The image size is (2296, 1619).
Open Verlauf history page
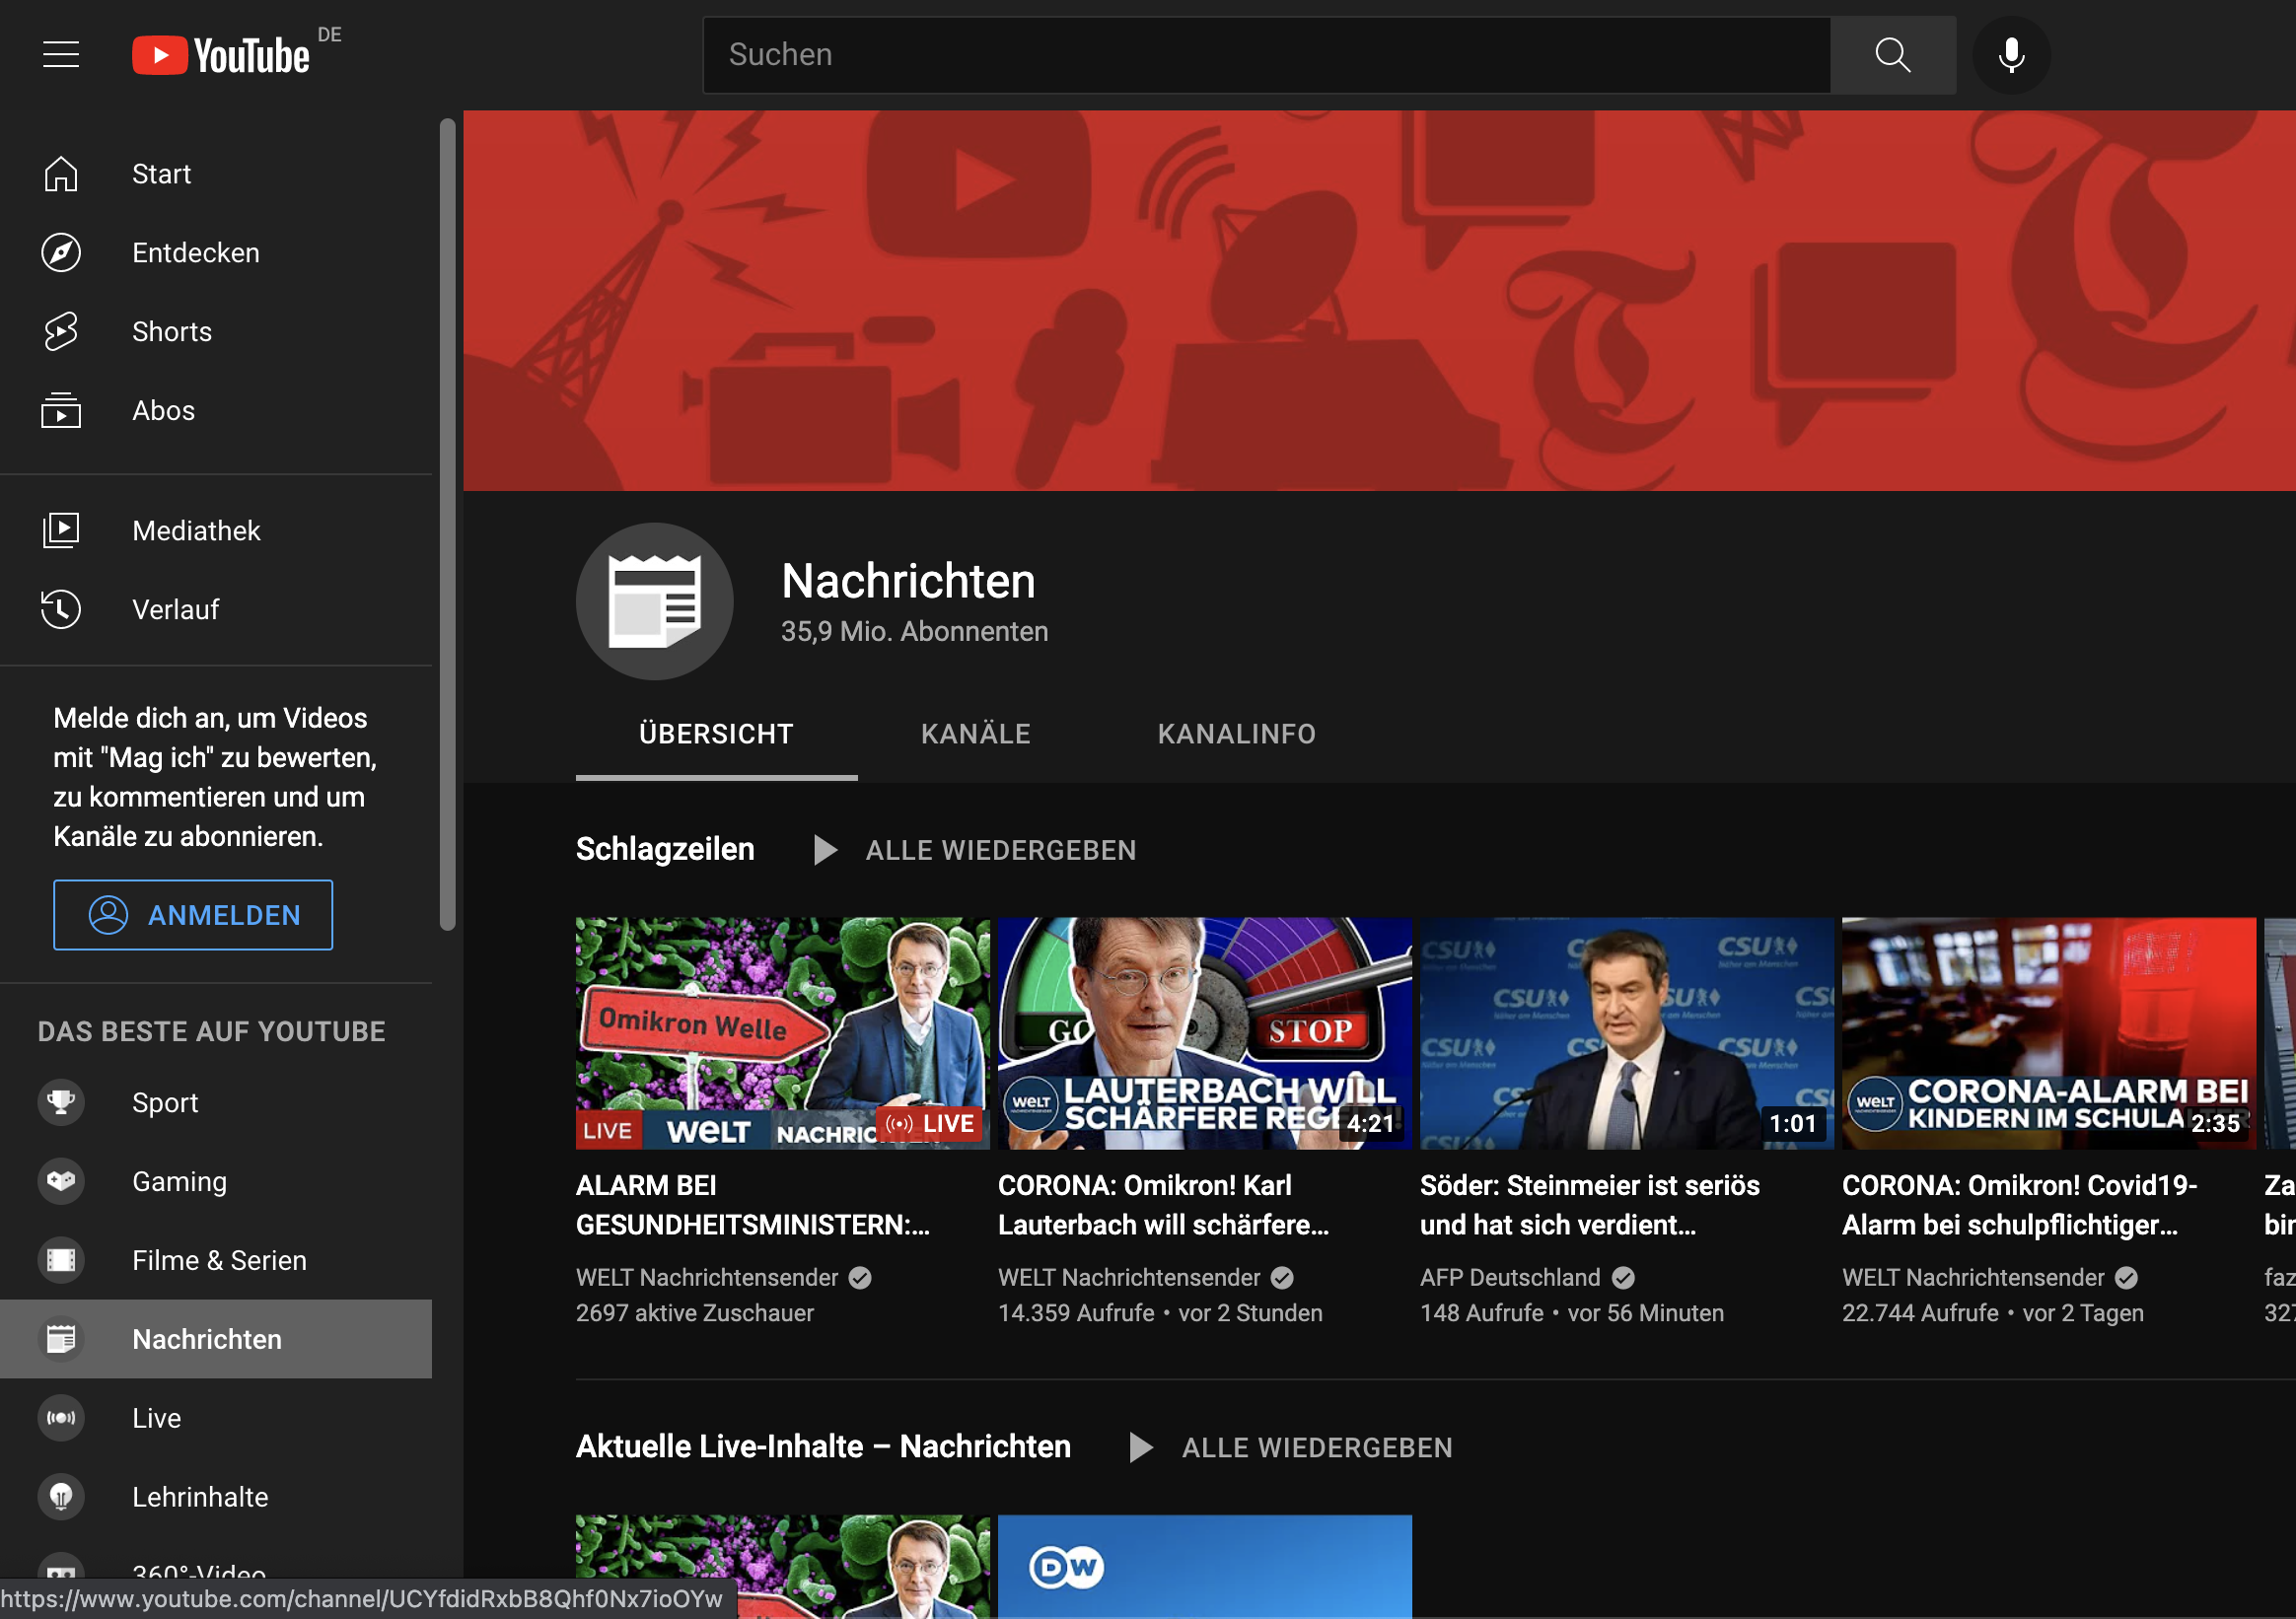(175, 610)
